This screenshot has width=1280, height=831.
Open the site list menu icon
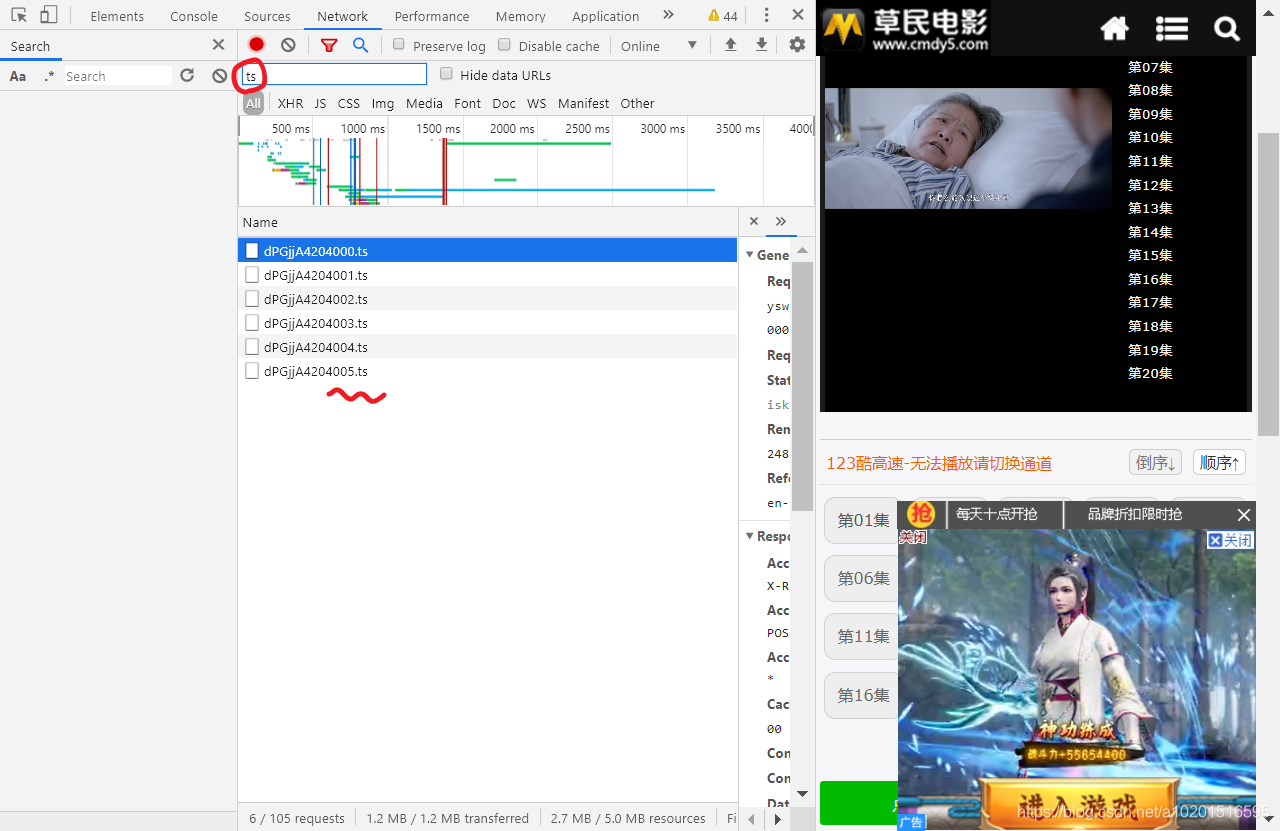(1172, 29)
